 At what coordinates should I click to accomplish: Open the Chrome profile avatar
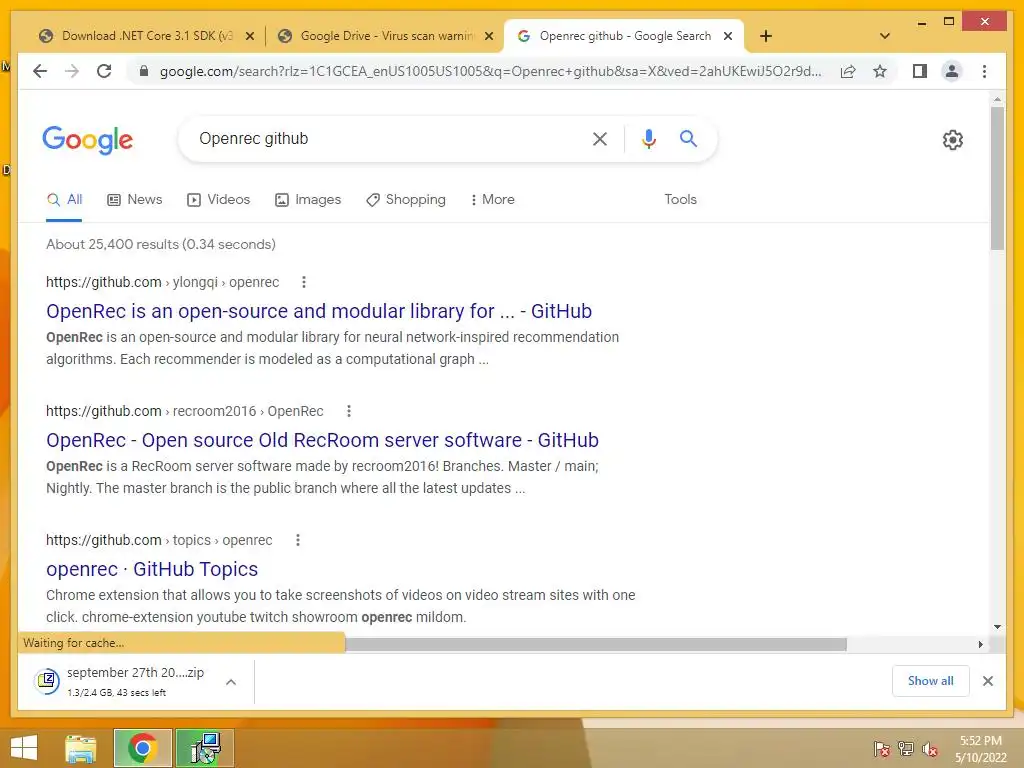pyautogui.click(x=952, y=71)
